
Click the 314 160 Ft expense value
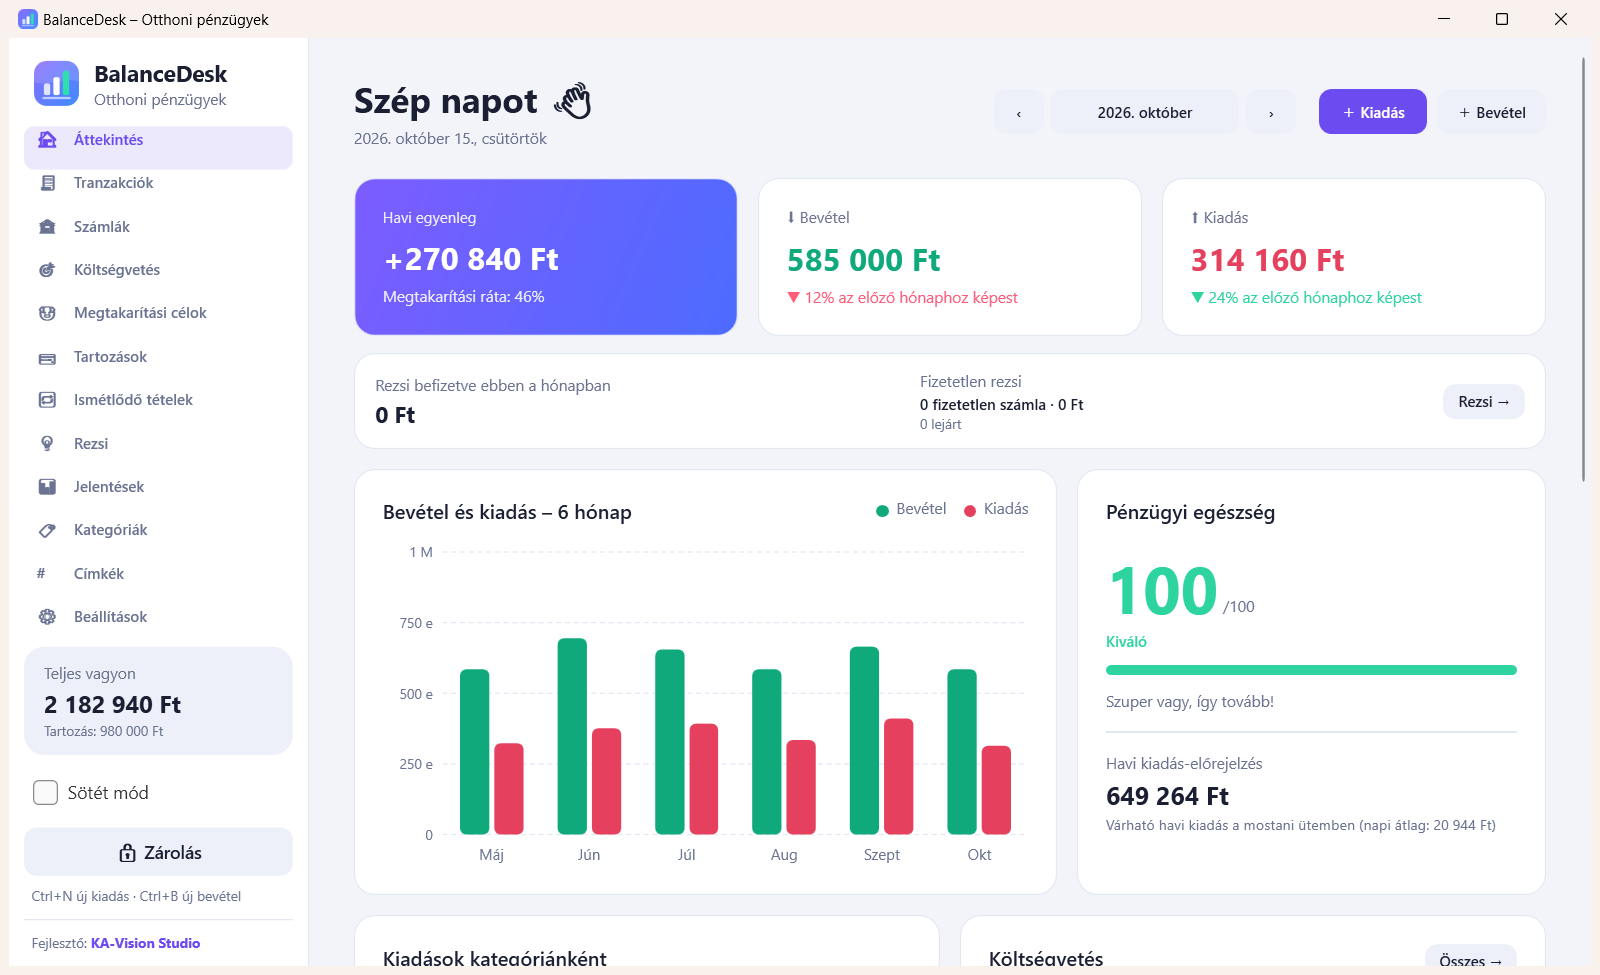pyautogui.click(x=1267, y=260)
